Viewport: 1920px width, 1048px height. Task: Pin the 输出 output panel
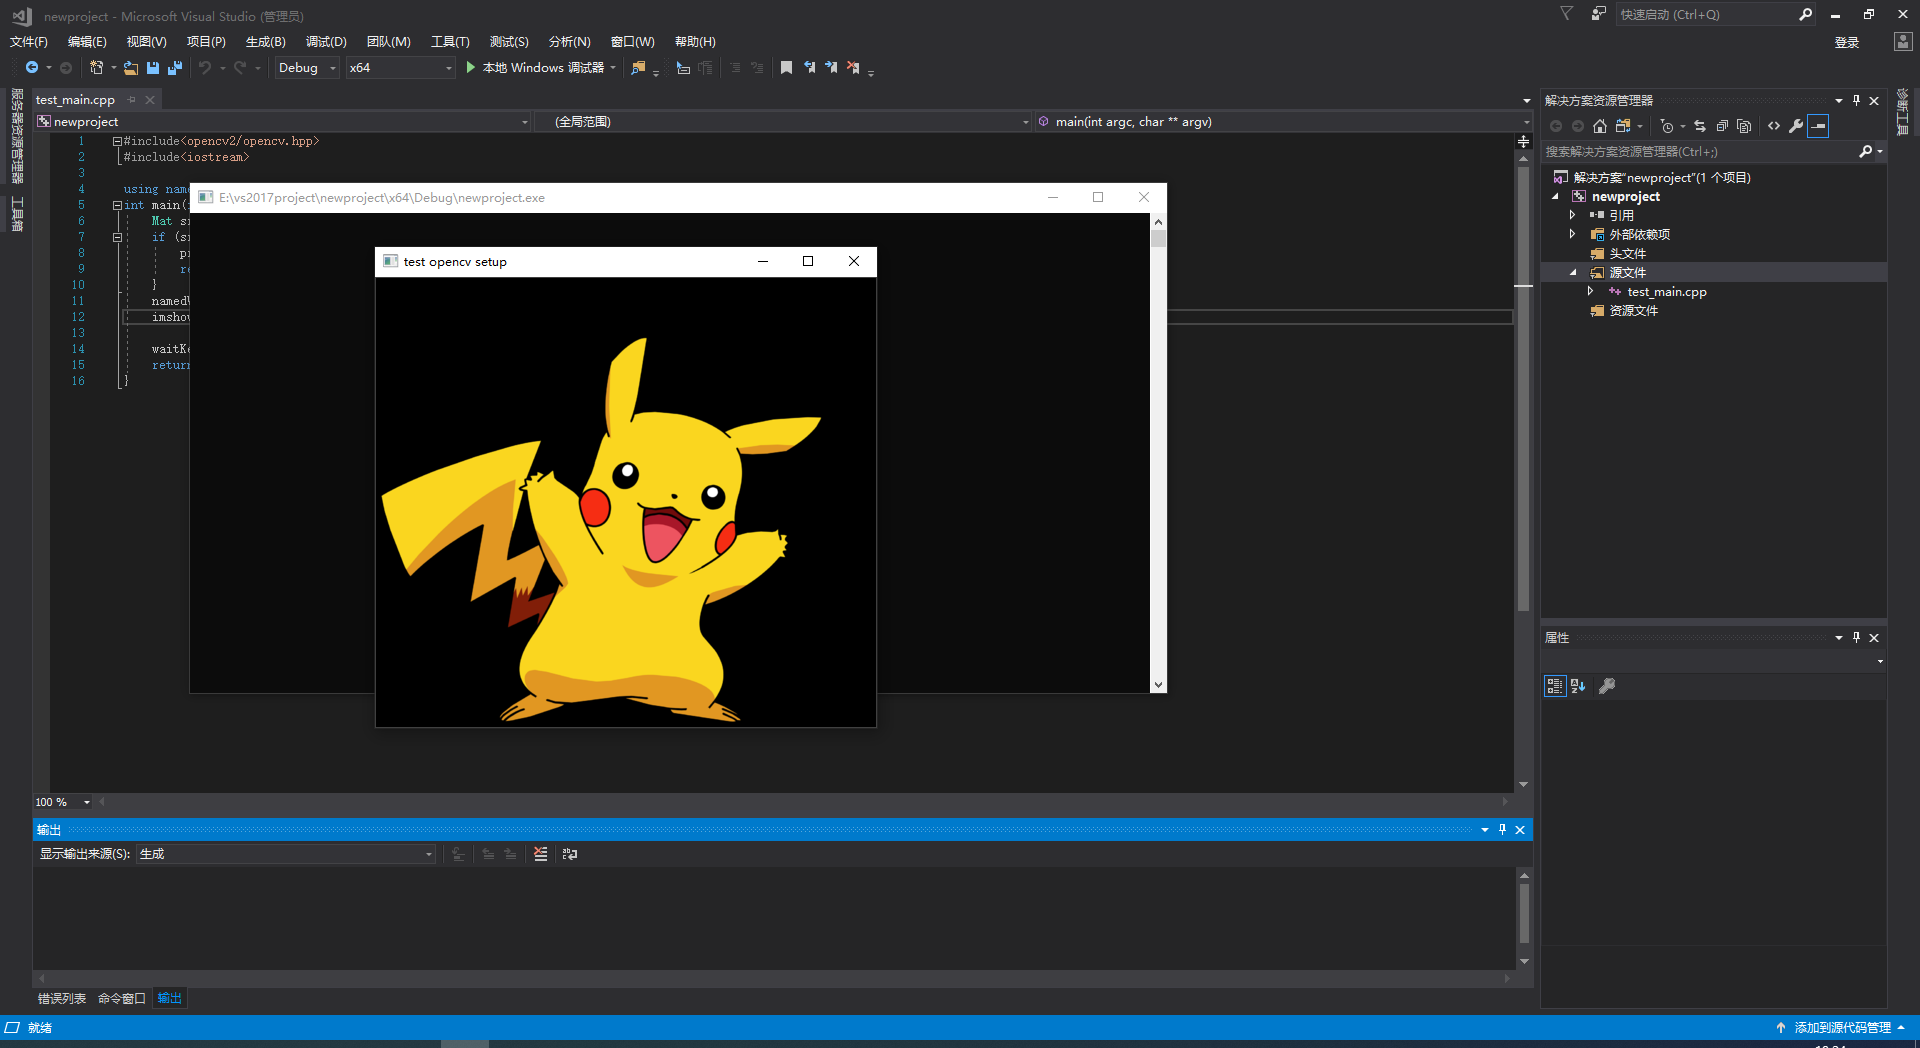pyautogui.click(x=1502, y=829)
